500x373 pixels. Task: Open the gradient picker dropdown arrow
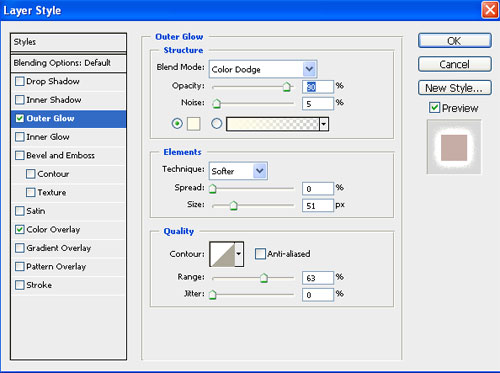point(323,124)
